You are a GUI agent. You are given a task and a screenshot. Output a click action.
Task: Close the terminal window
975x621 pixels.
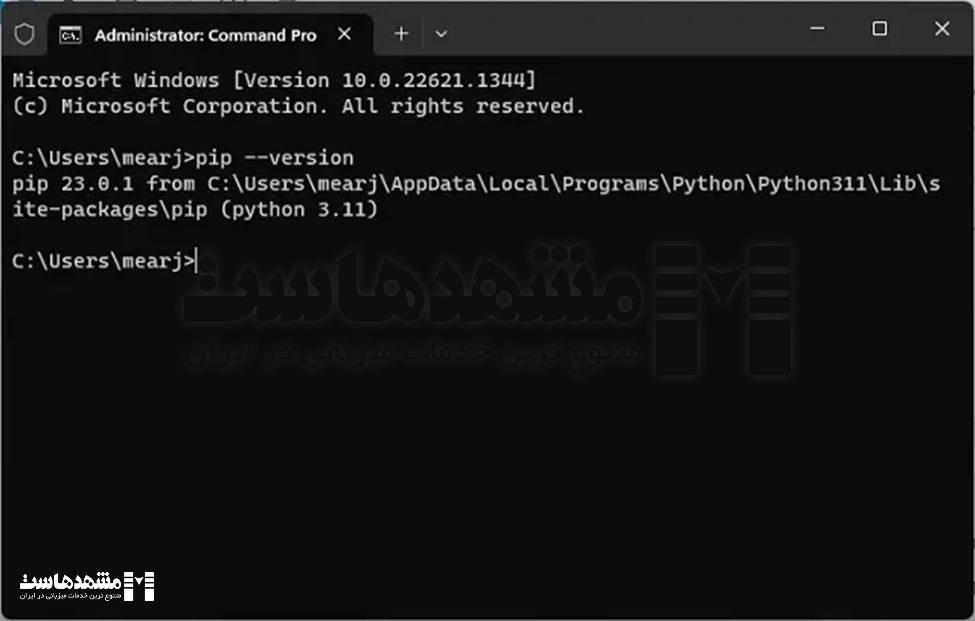click(x=941, y=29)
